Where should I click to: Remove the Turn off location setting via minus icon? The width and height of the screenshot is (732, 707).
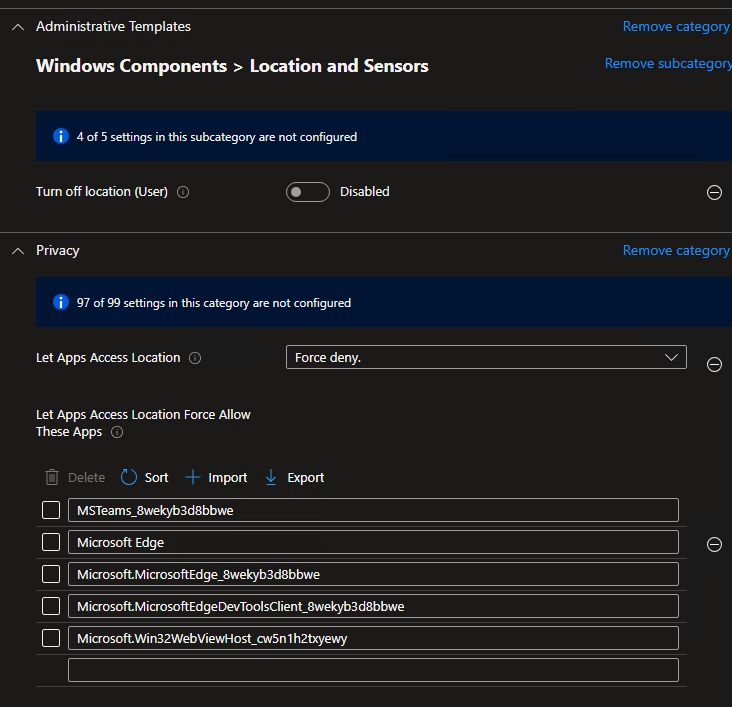pyautogui.click(x=714, y=193)
